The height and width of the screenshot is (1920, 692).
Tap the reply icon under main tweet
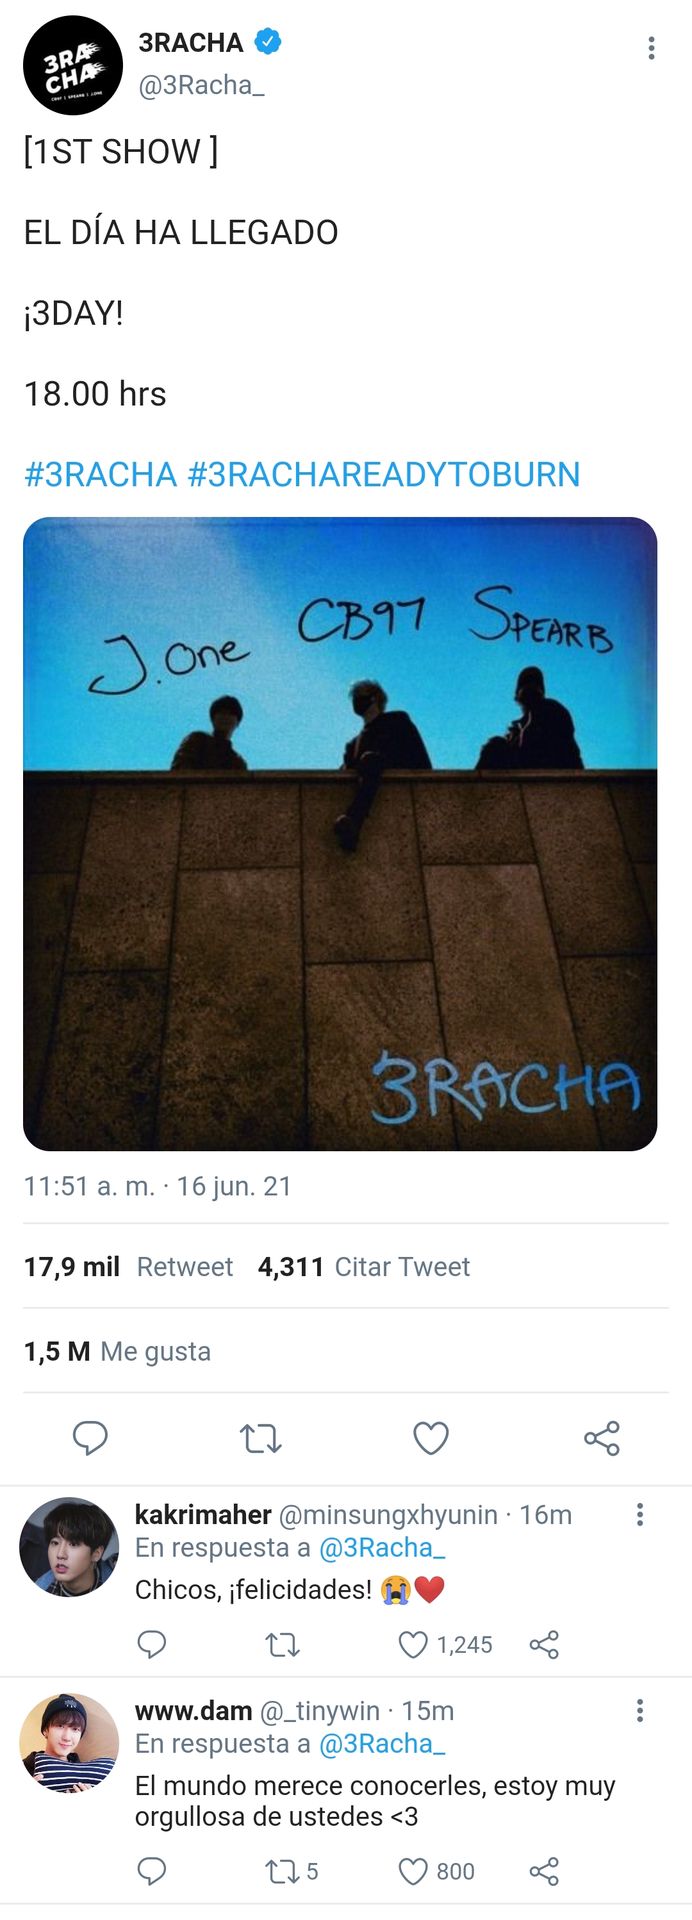coord(90,1438)
